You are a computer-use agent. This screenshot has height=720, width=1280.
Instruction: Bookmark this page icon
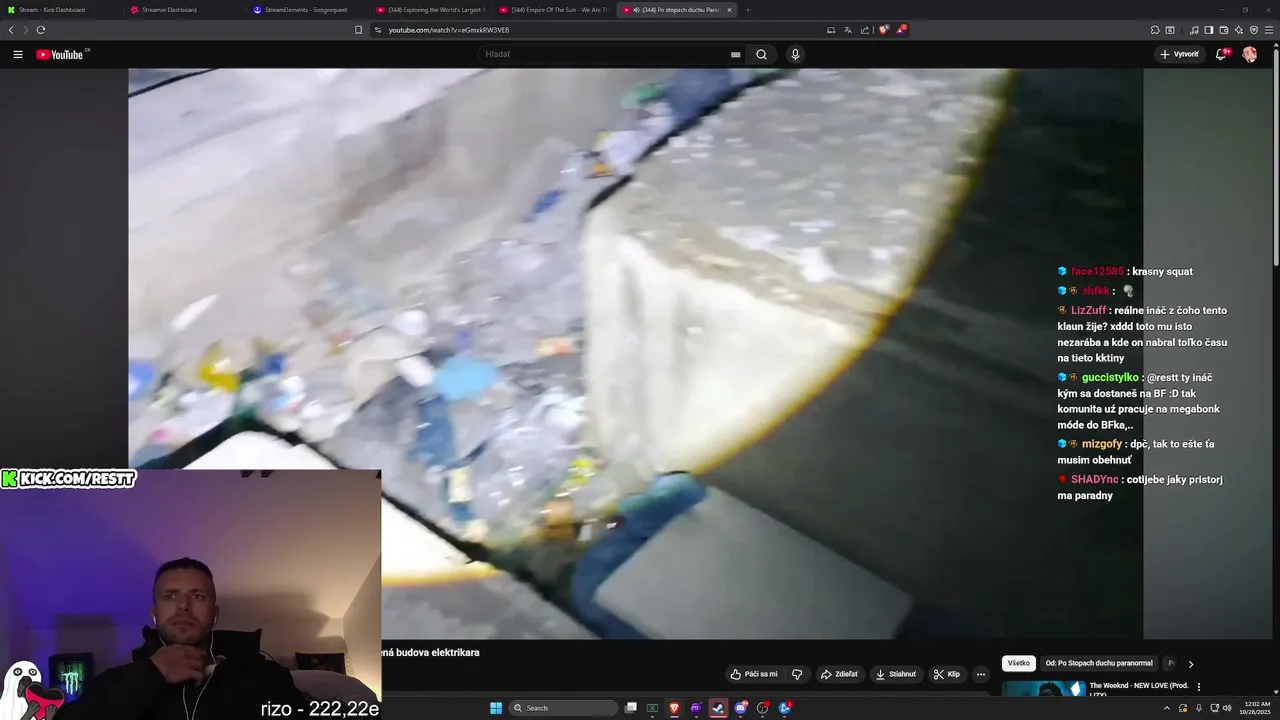tap(359, 30)
